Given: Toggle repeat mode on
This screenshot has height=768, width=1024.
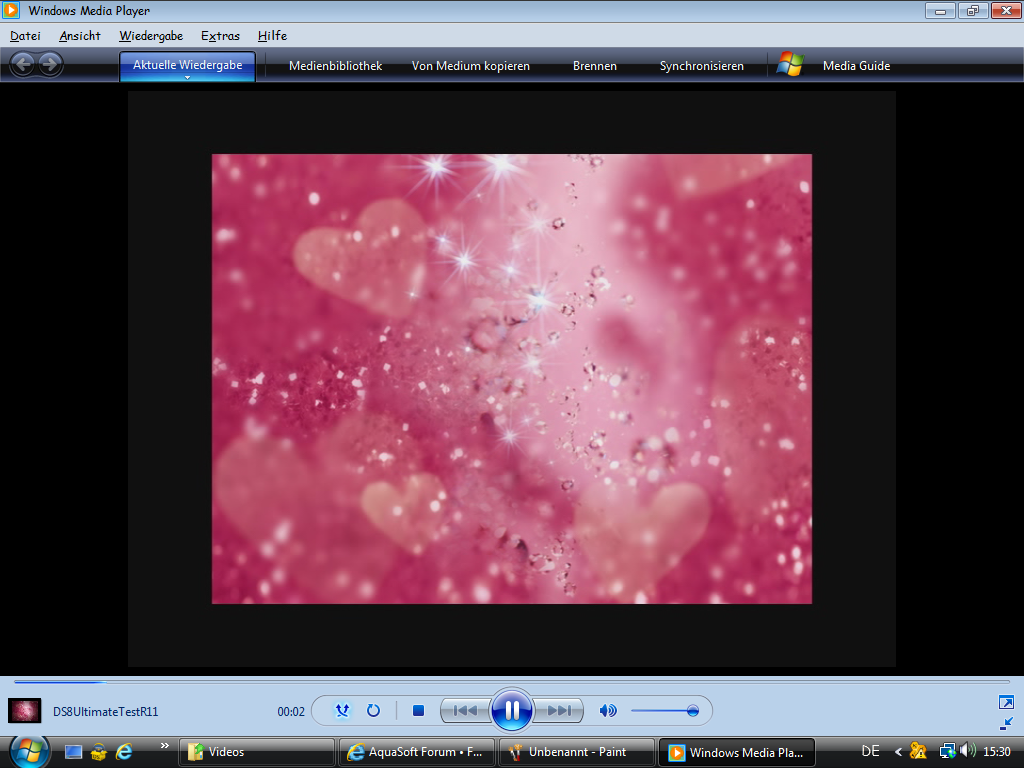Looking at the screenshot, I should [x=373, y=711].
